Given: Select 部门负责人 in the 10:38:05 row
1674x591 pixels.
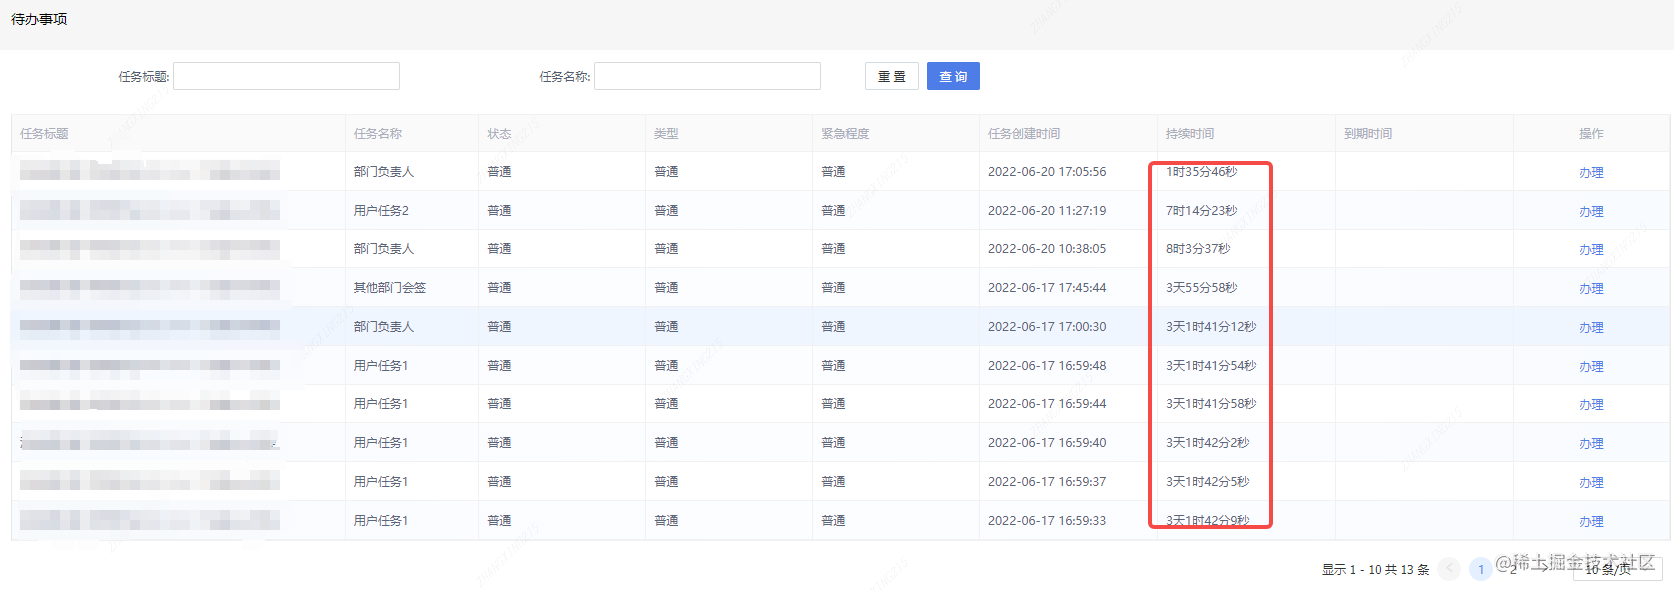Looking at the screenshot, I should pos(384,248).
